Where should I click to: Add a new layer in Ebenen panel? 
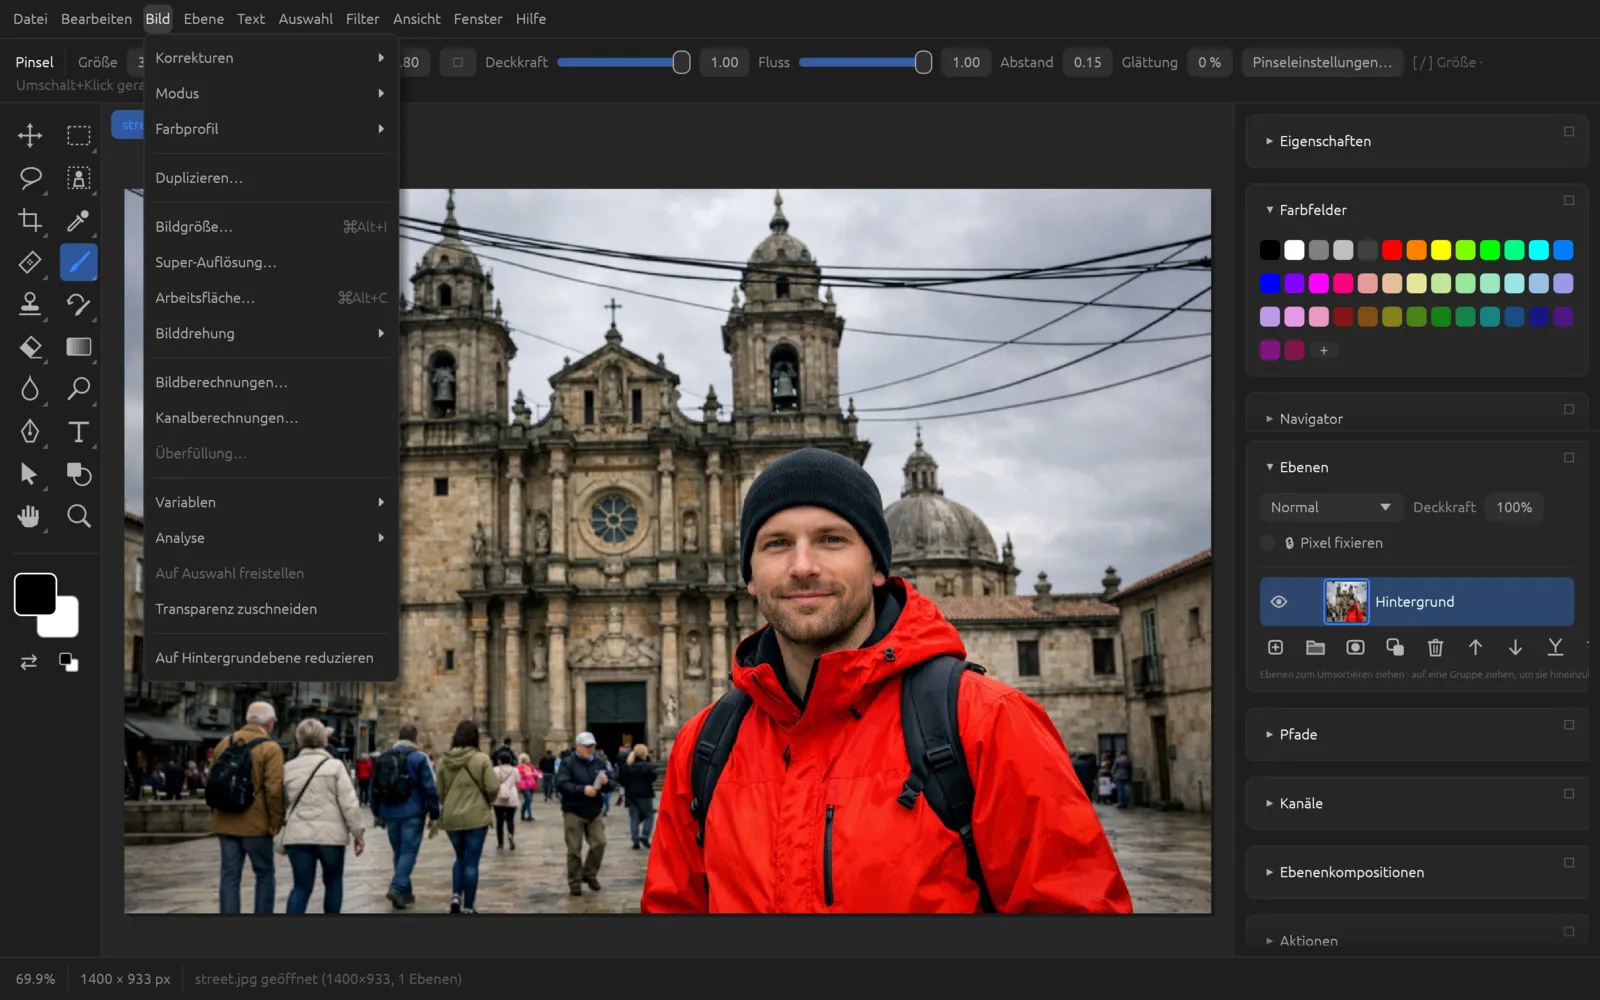(x=1275, y=647)
